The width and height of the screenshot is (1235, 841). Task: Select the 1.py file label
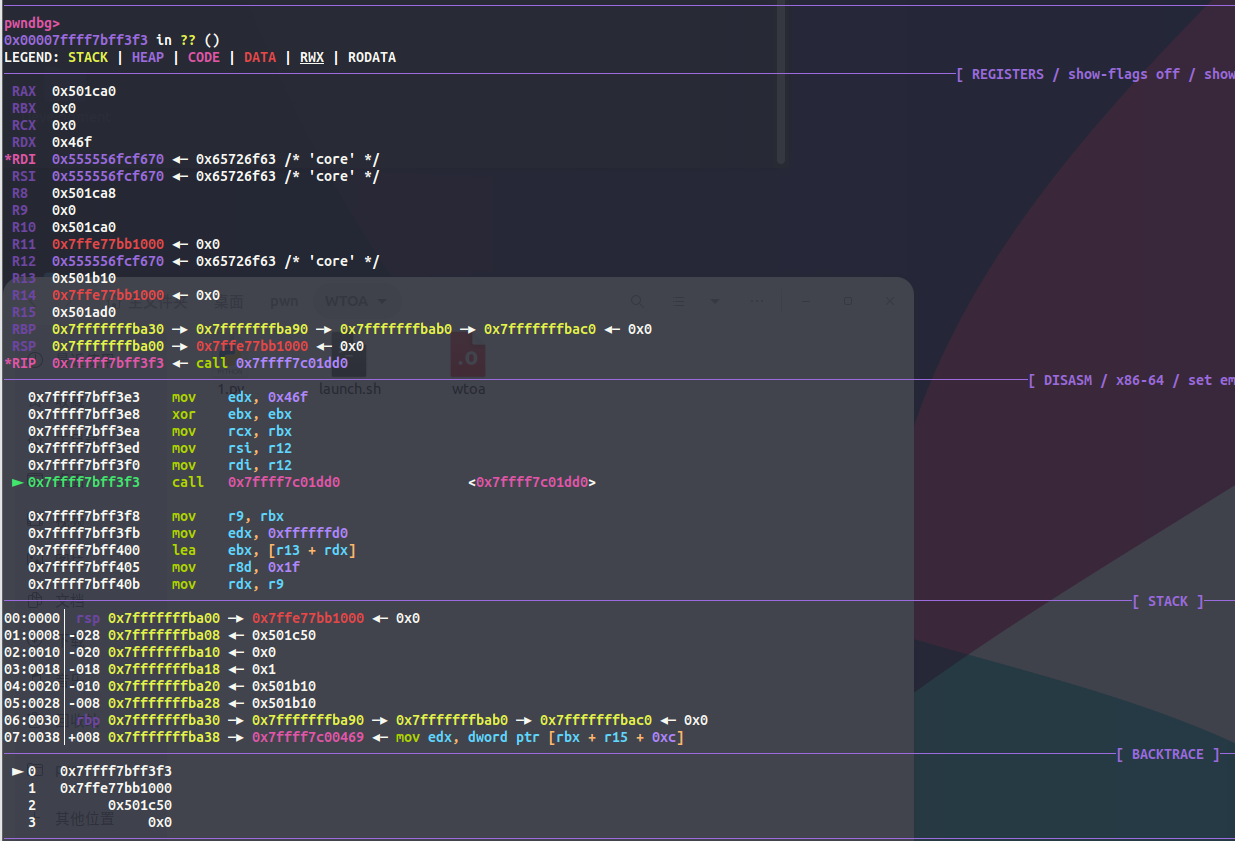(x=231, y=388)
